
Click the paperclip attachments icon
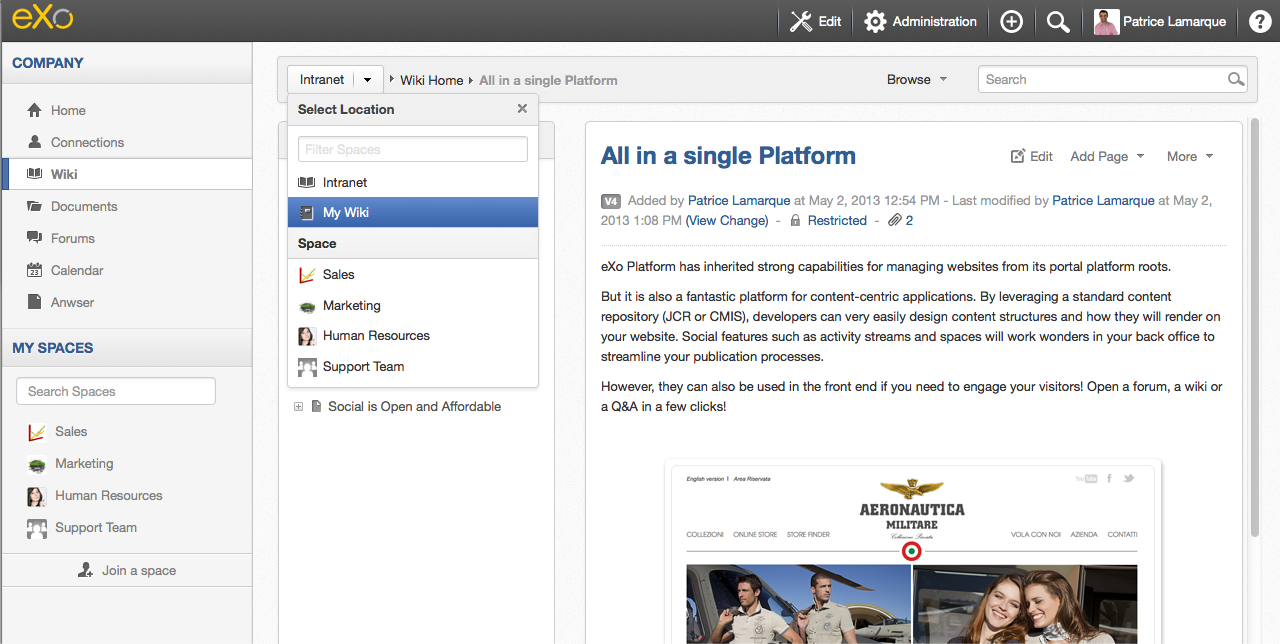tap(895, 220)
